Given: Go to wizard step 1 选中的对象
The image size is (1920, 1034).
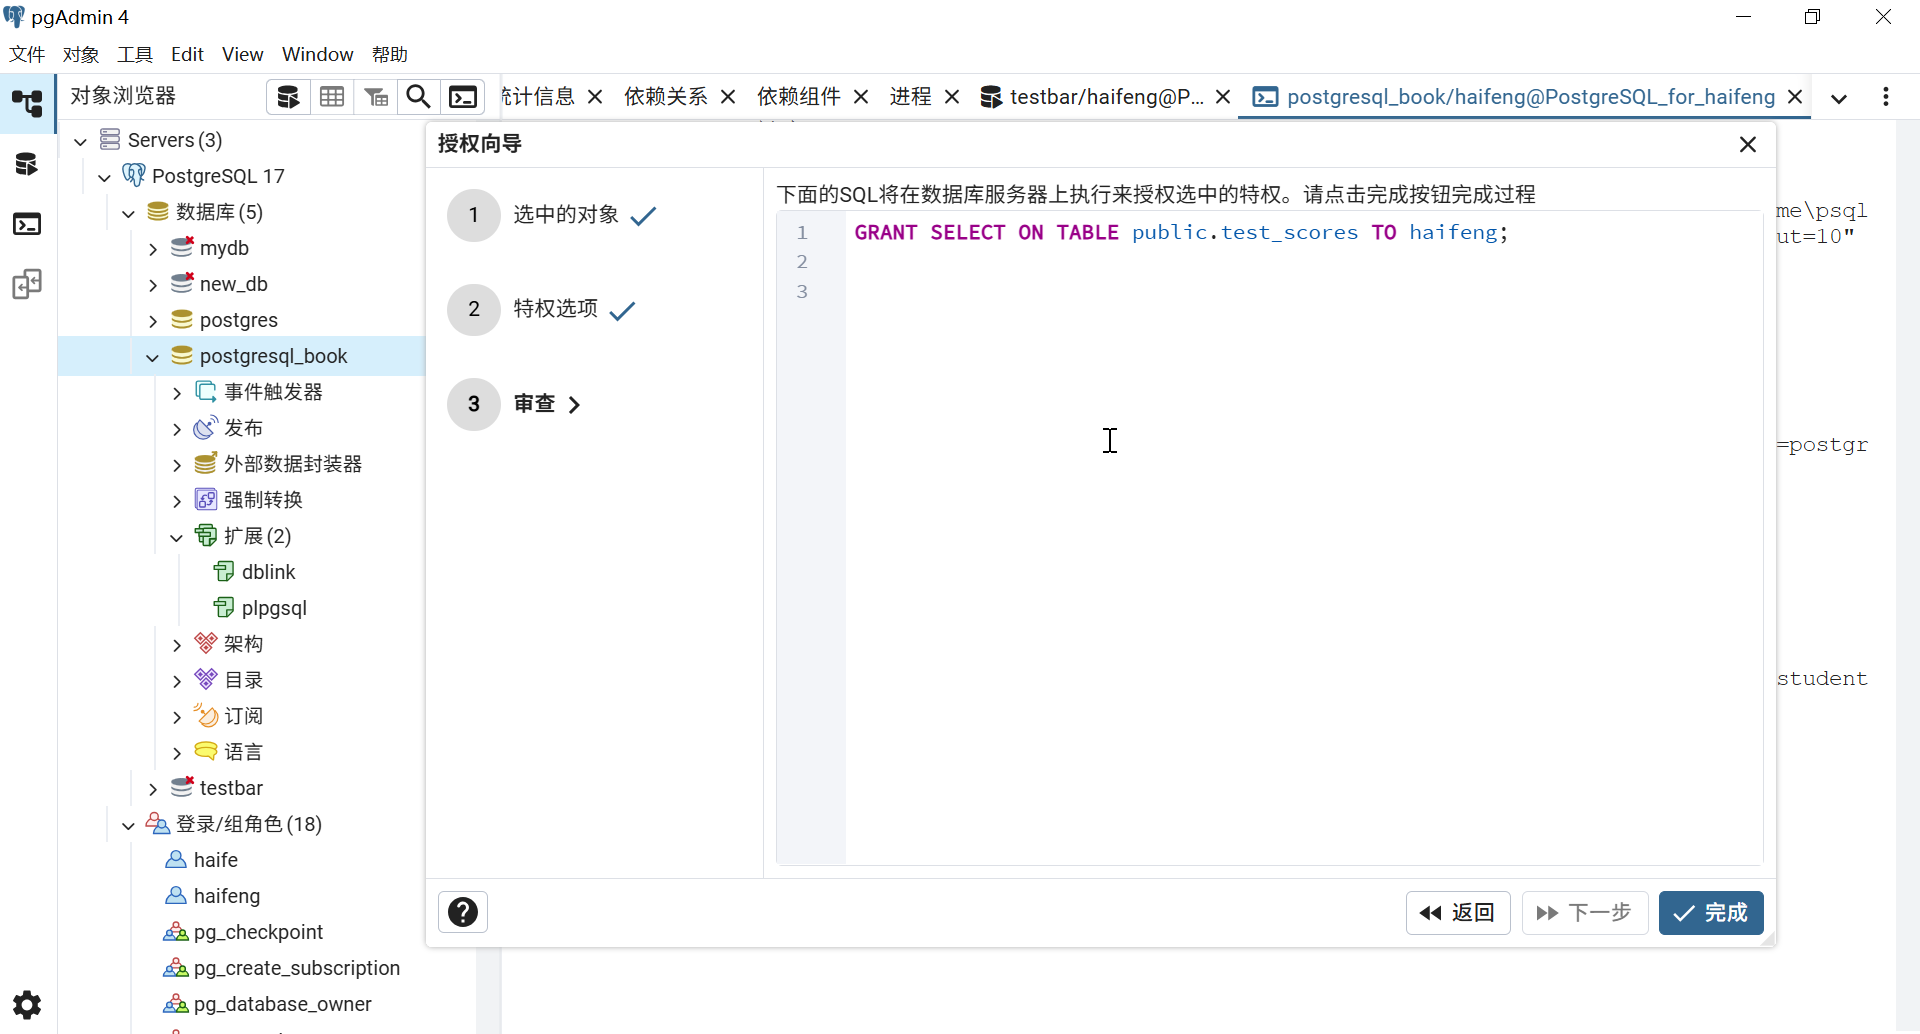Looking at the screenshot, I should (x=565, y=215).
